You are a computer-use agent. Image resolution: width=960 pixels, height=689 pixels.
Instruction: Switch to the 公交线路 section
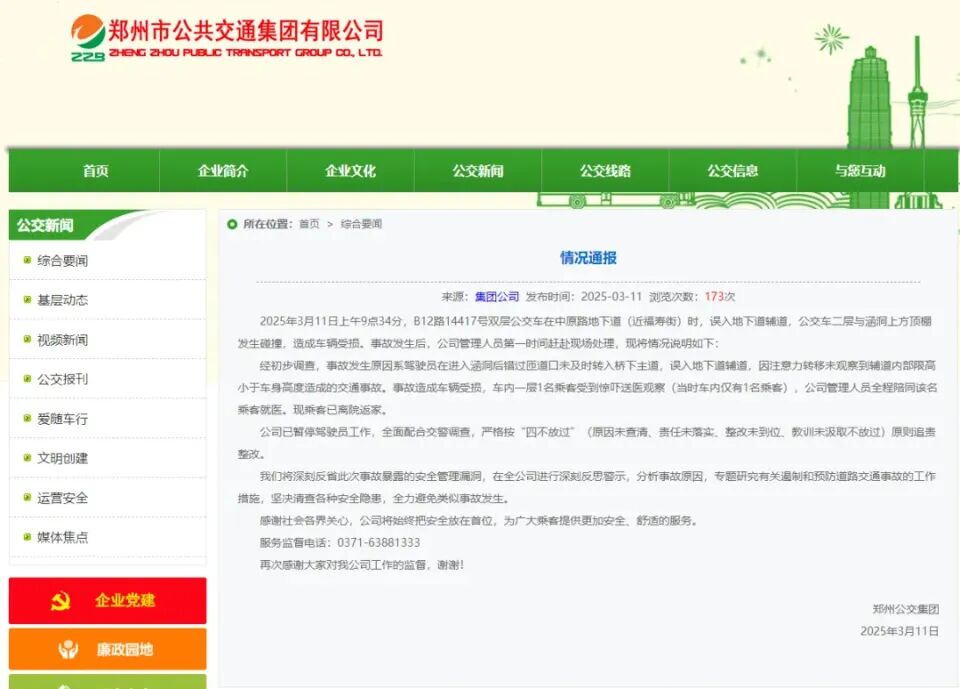[x=608, y=170]
